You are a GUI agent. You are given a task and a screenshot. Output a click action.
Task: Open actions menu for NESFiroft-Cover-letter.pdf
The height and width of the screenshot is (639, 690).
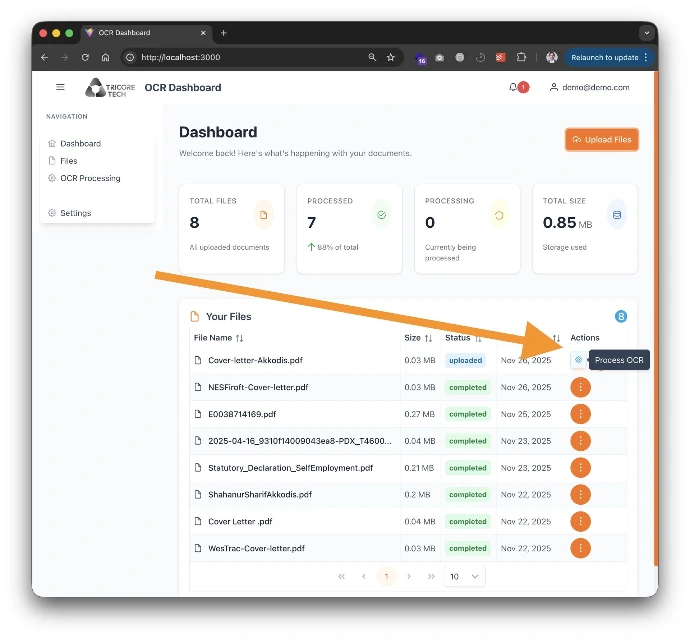580,387
